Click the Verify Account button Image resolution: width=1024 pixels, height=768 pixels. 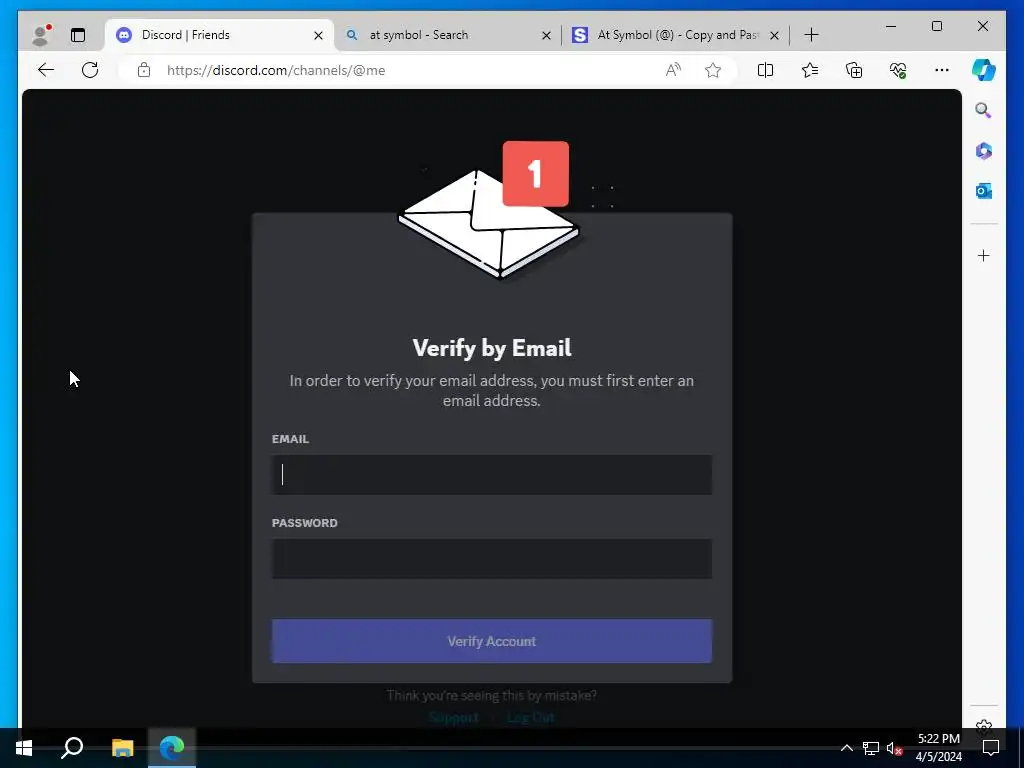tap(492, 641)
